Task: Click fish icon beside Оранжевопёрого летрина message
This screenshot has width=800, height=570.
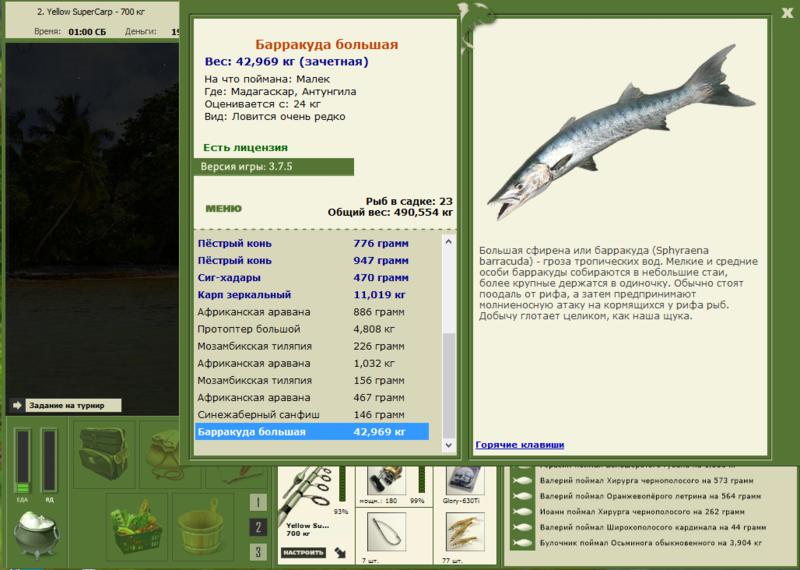Action: (x=522, y=496)
